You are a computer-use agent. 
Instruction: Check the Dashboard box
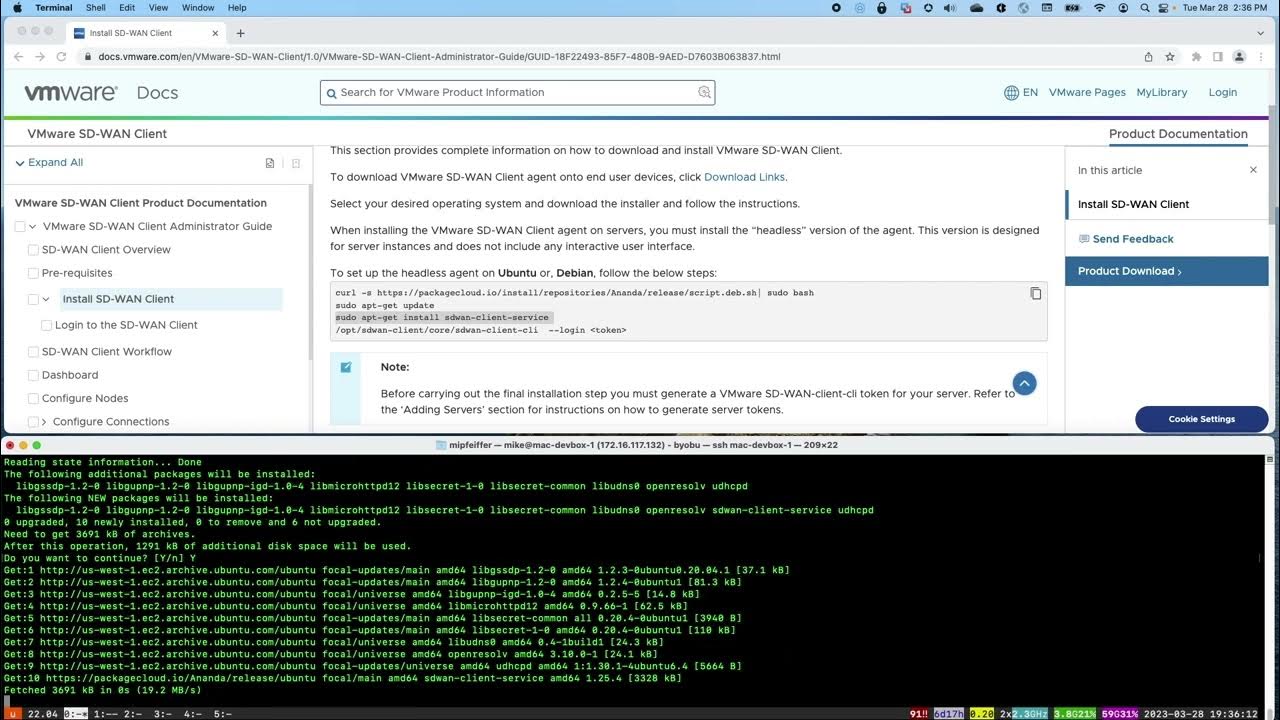[x=33, y=375]
